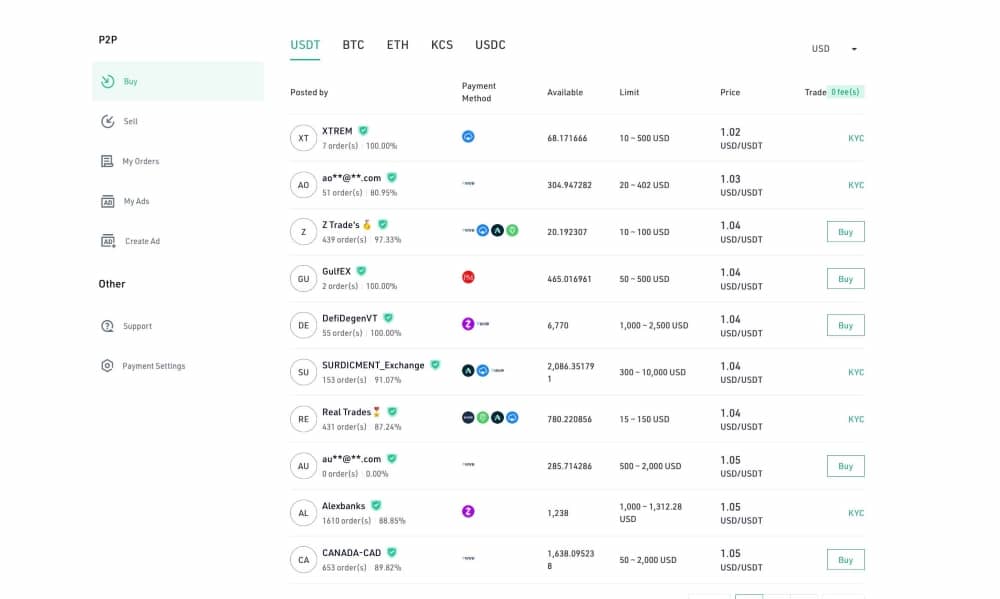Viewport: 1000px width, 599px height.
Task: Click XTREM's blue payment method icon
Action: click(468, 137)
